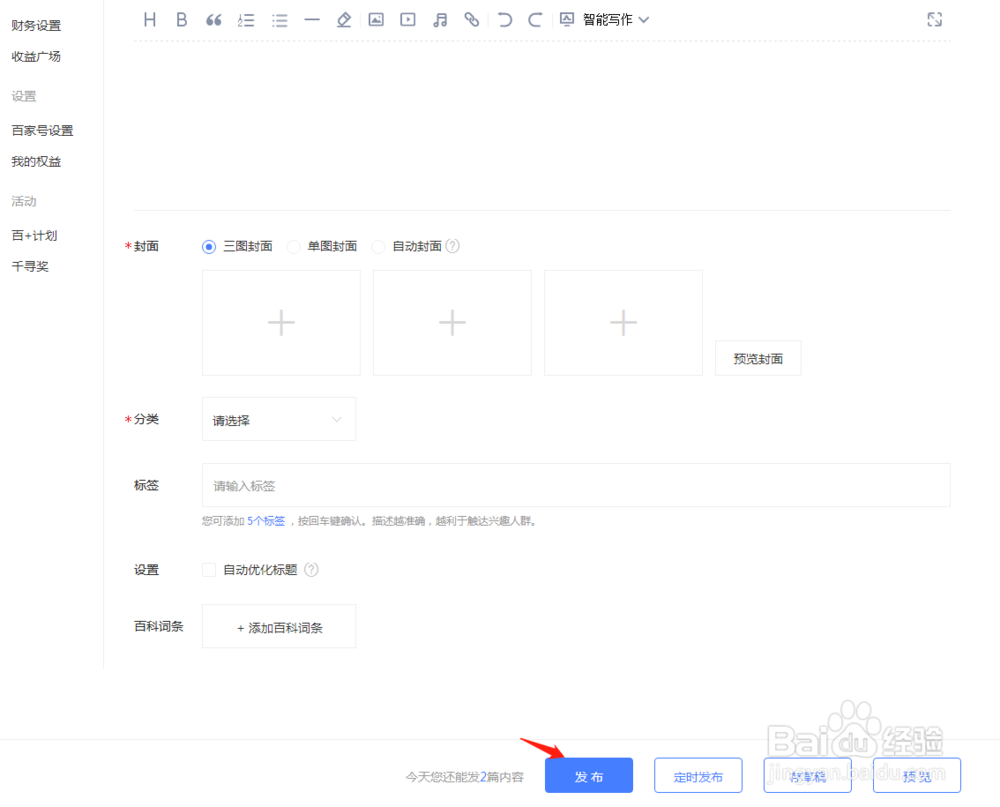The image size is (1000, 807).
Task: Create a bulleted list
Action: point(279,19)
